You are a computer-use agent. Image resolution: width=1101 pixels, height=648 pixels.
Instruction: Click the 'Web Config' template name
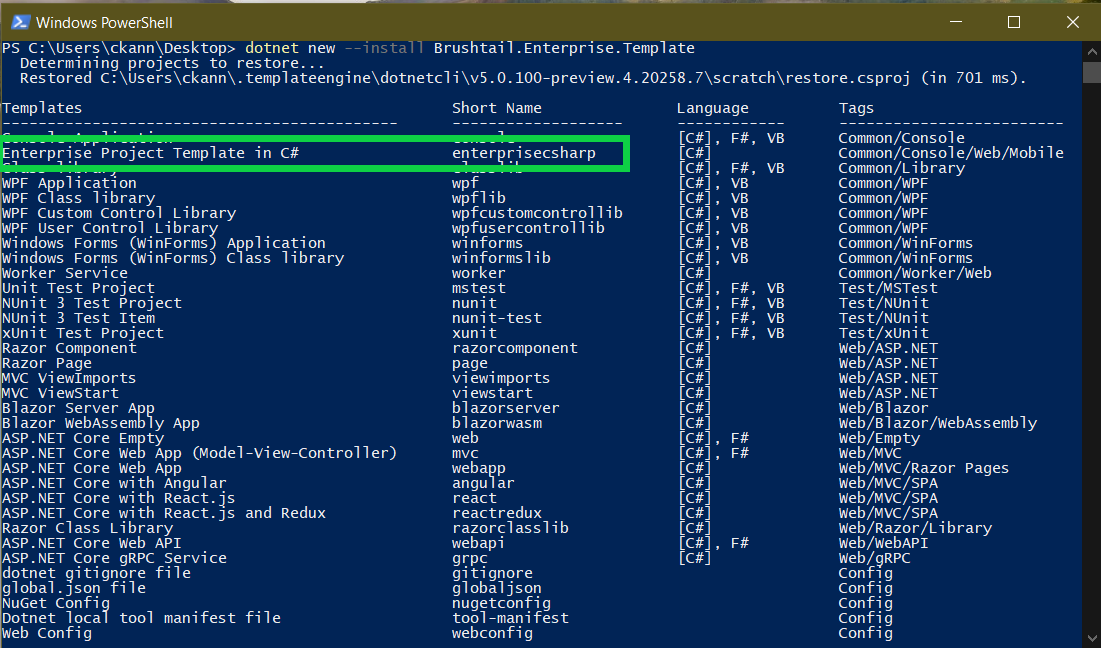[46, 633]
